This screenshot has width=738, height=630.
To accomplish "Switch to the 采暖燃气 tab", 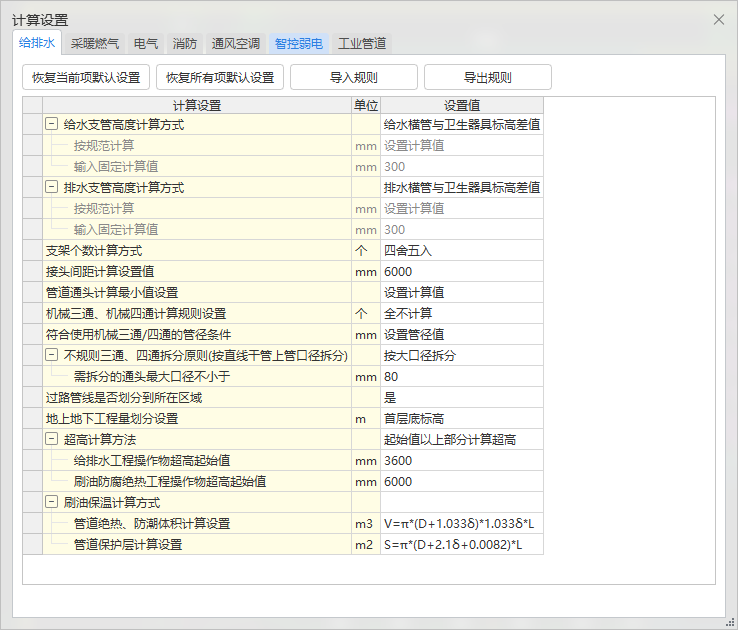I will 95,43.
